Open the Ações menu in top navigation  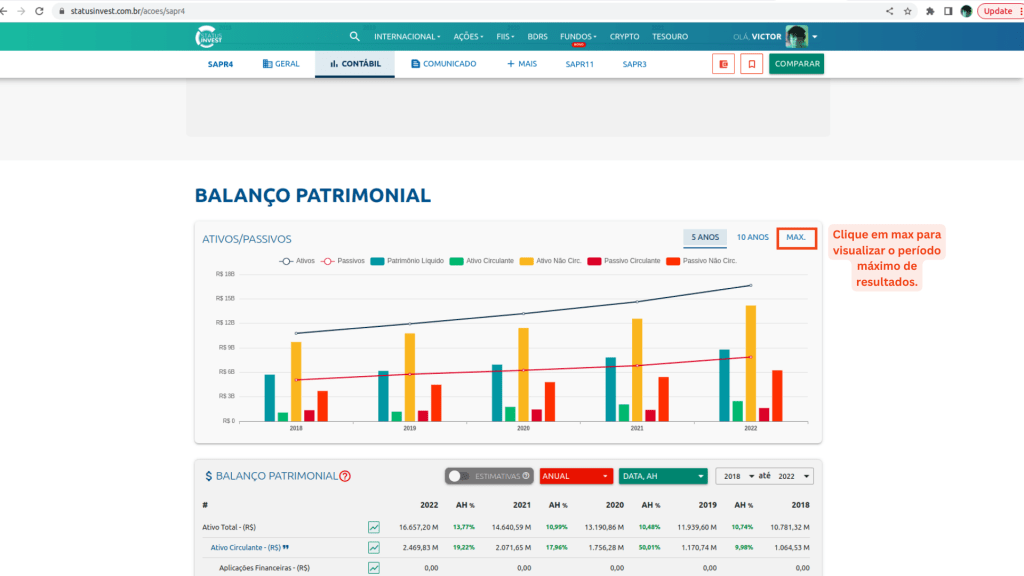pos(468,37)
